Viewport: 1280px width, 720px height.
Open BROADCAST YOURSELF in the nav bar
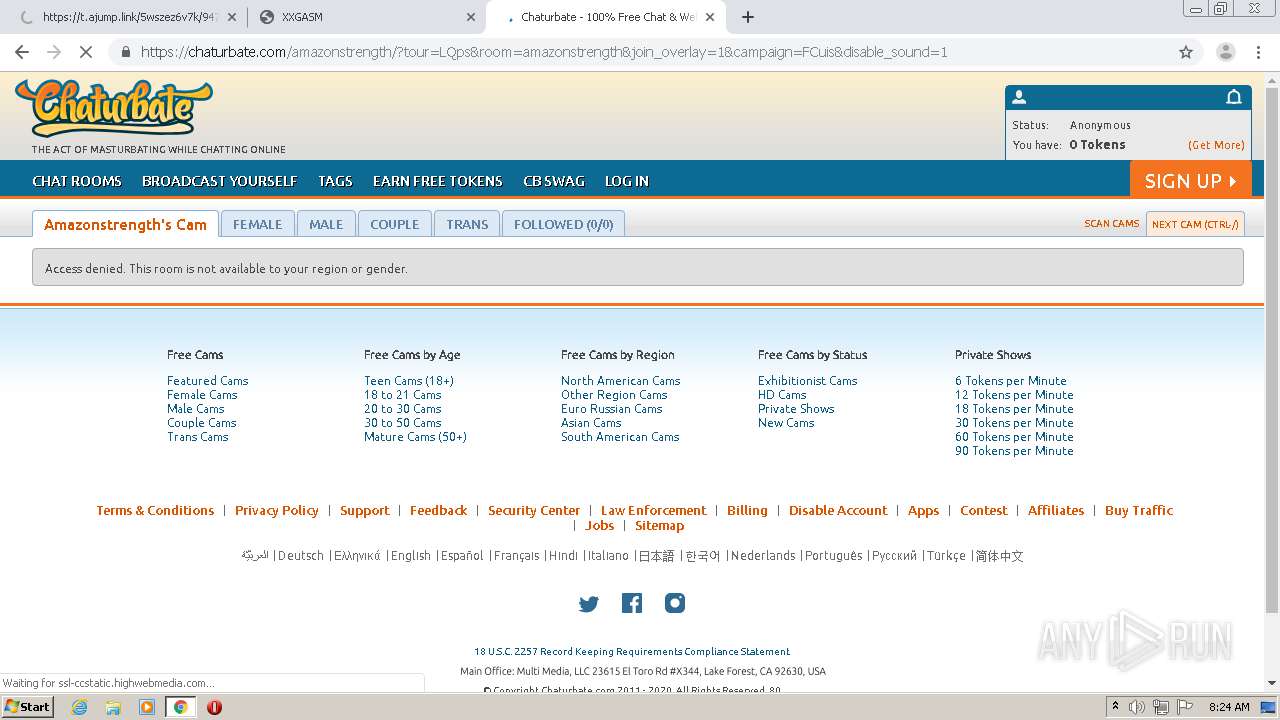(220, 181)
